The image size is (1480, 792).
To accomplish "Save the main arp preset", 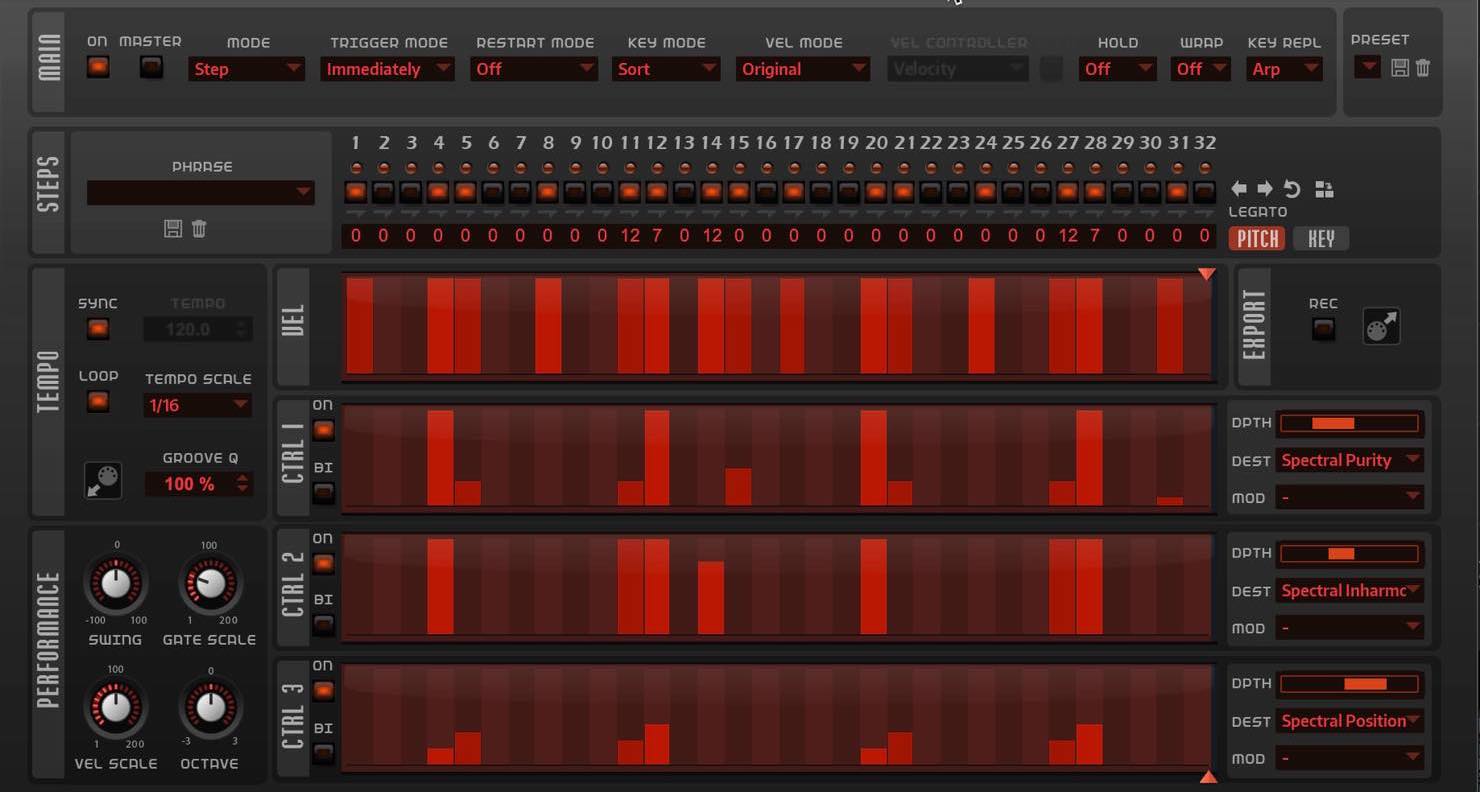I will coord(1400,68).
